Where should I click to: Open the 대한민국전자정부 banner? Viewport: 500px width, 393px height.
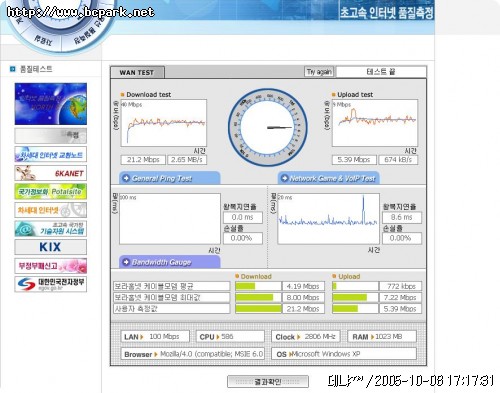coord(51,284)
